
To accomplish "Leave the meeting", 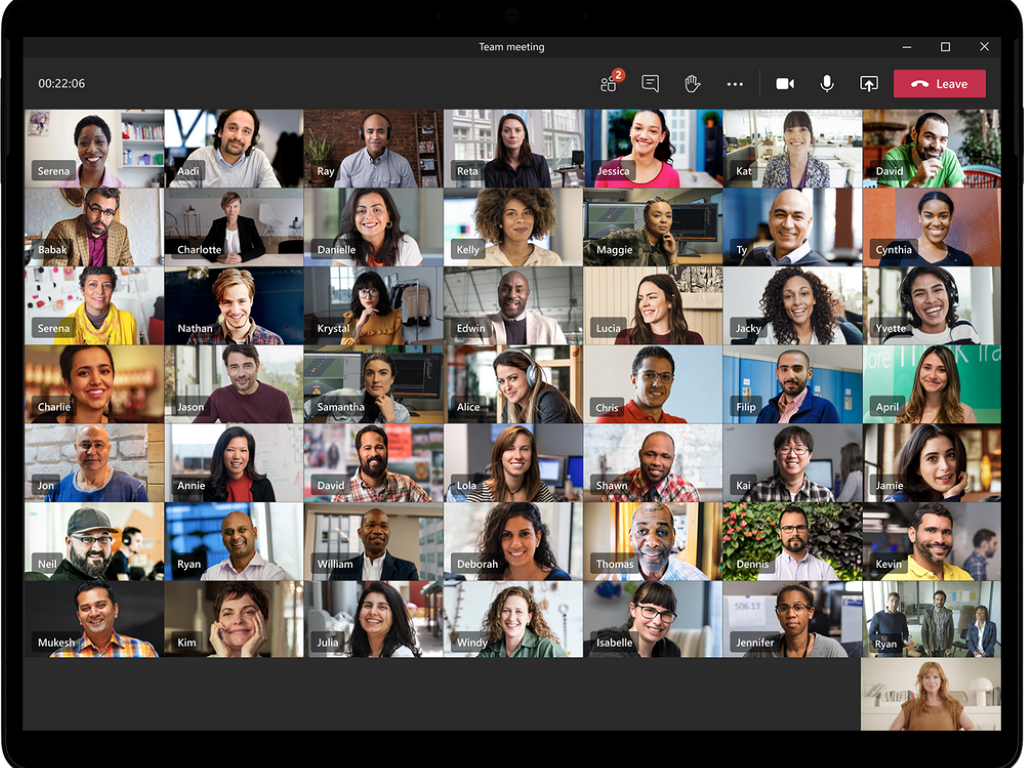I will click(x=939, y=84).
